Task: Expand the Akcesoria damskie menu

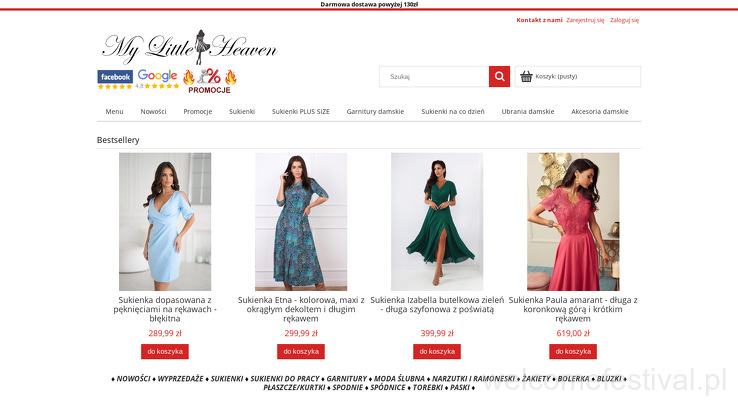Action: [x=600, y=112]
